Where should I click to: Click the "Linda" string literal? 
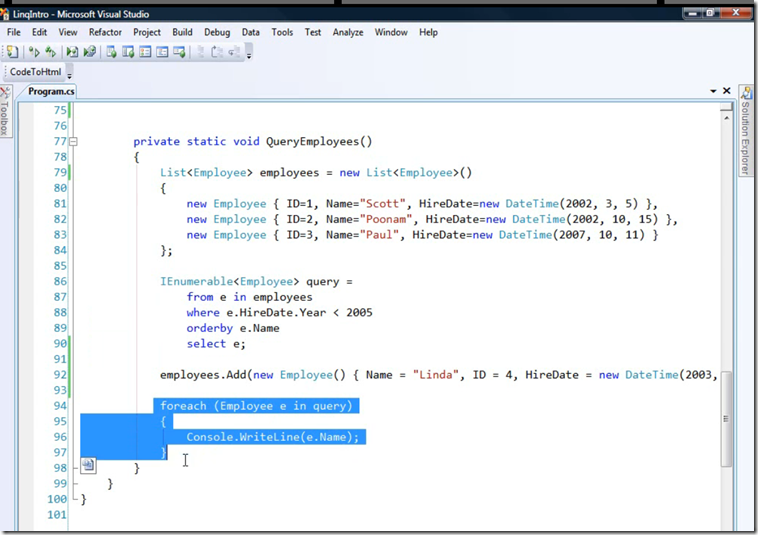tap(436, 375)
